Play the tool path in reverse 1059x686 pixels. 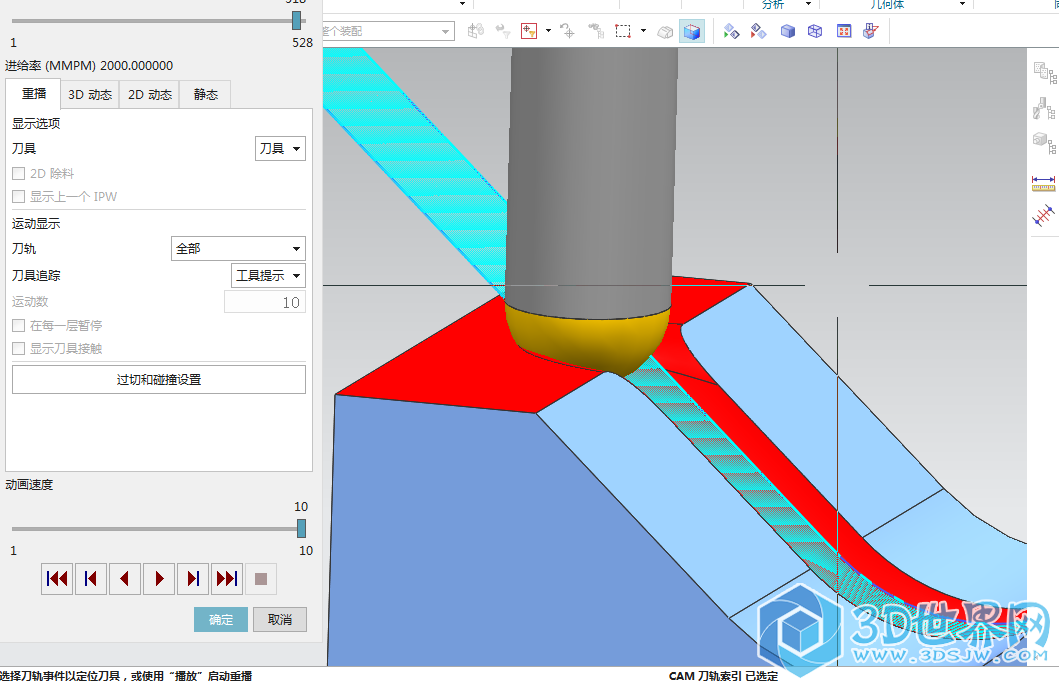124,579
